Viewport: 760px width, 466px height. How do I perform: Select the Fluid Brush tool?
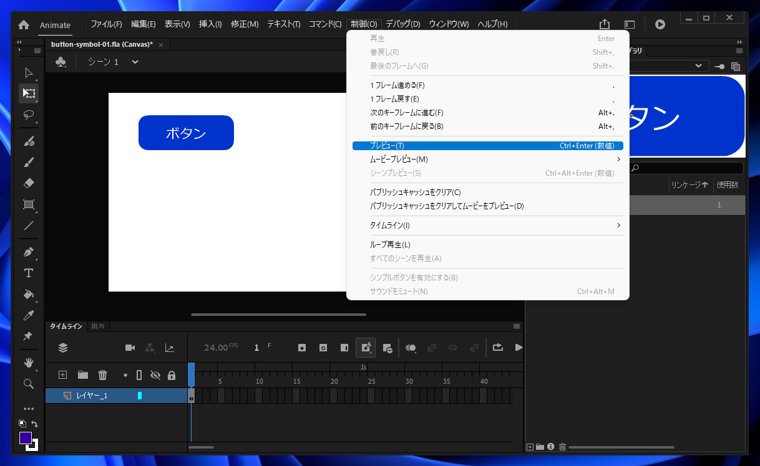click(x=29, y=141)
